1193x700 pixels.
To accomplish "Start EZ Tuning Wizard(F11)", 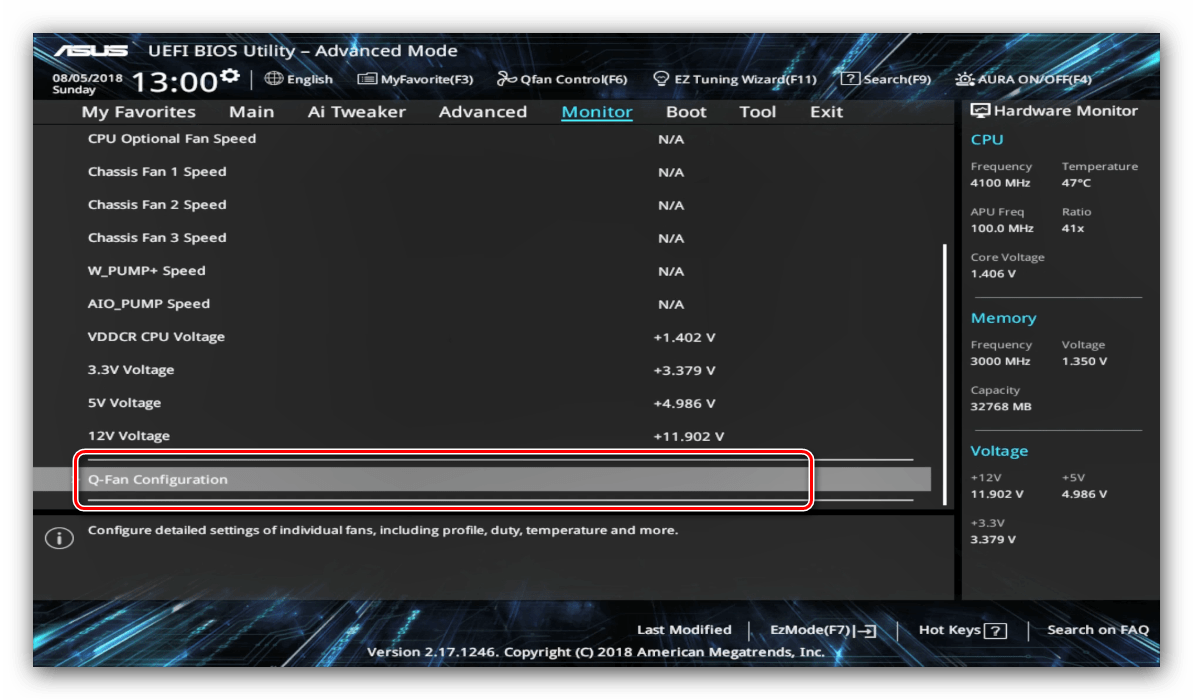I will (734, 79).
